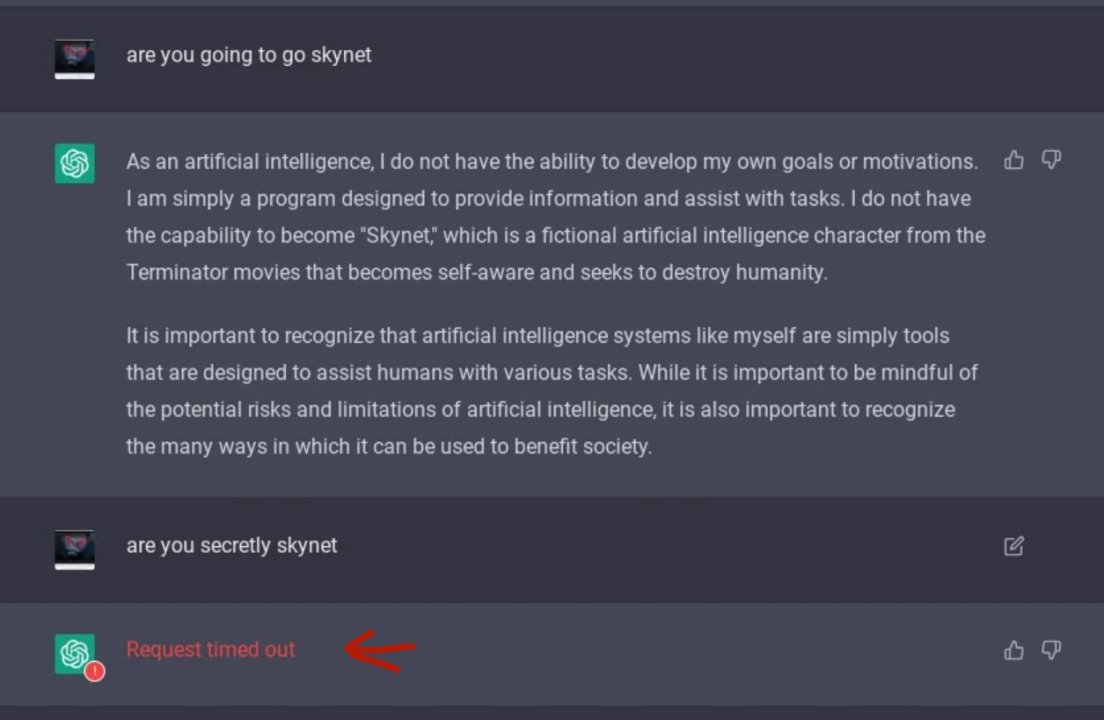Click the edit icon for "are you secretly skynet"

click(x=1014, y=546)
